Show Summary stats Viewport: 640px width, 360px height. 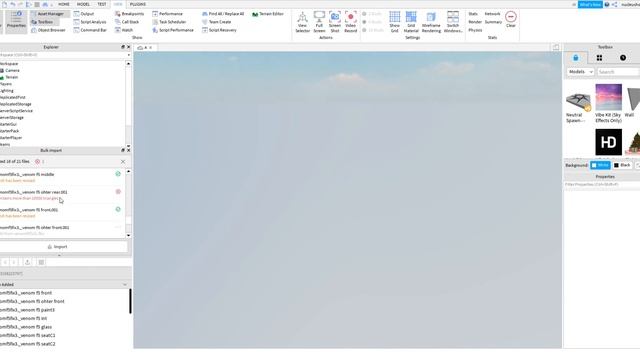point(493,22)
